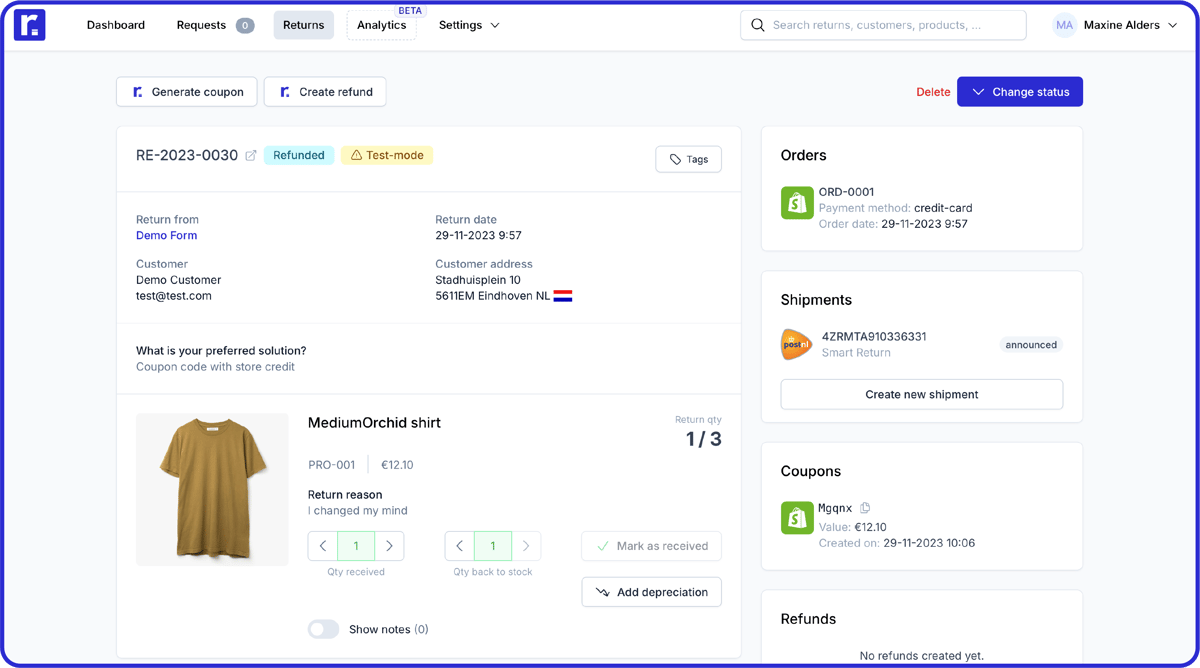Switch to the Analytics tab
This screenshot has width=1200, height=668.
(x=381, y=26)
